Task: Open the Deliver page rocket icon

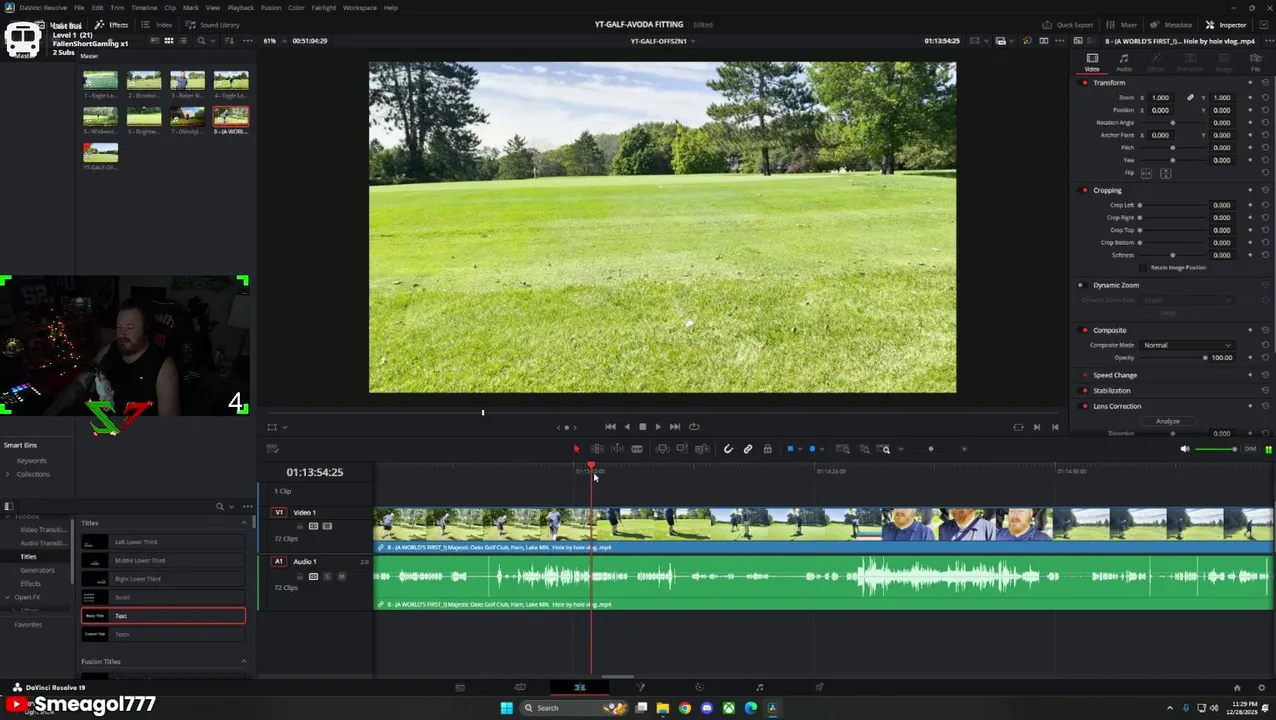Action: 819,687
